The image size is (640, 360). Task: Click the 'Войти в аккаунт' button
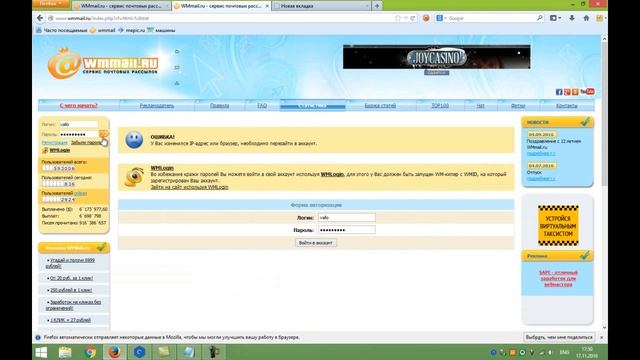[x=316, y=243]
